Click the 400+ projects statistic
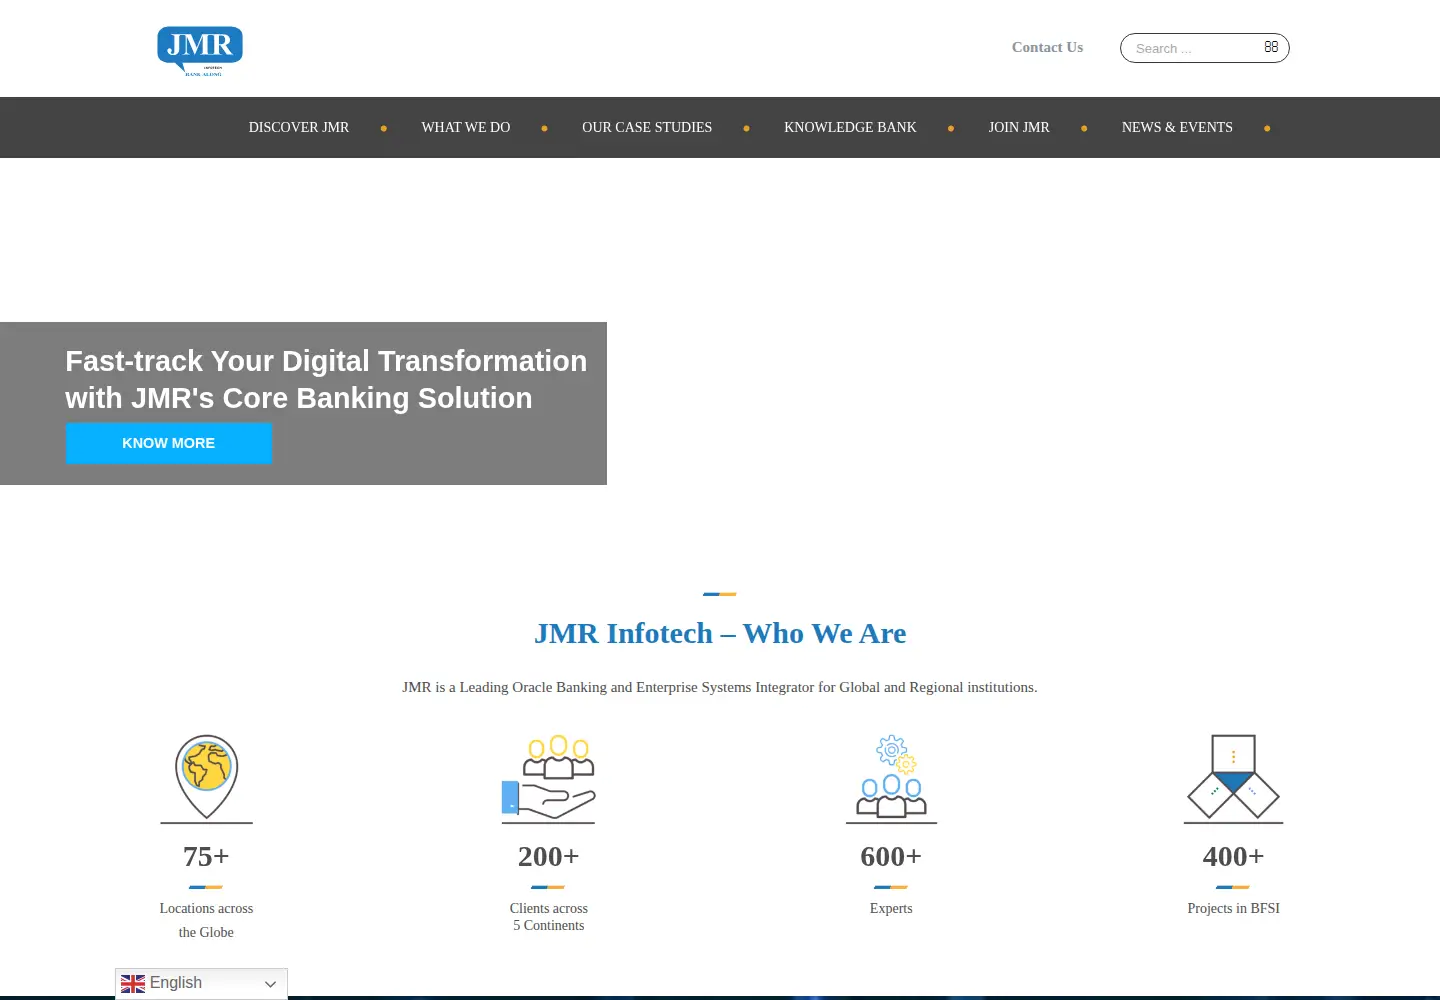Screen dimensions: 1440x1000 (1233, 856)
